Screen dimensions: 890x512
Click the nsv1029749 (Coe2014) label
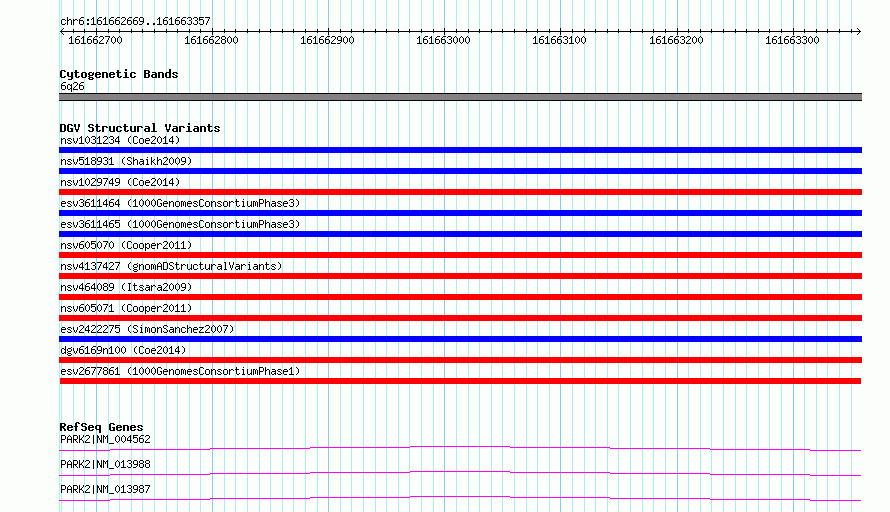tap(120, 182)
